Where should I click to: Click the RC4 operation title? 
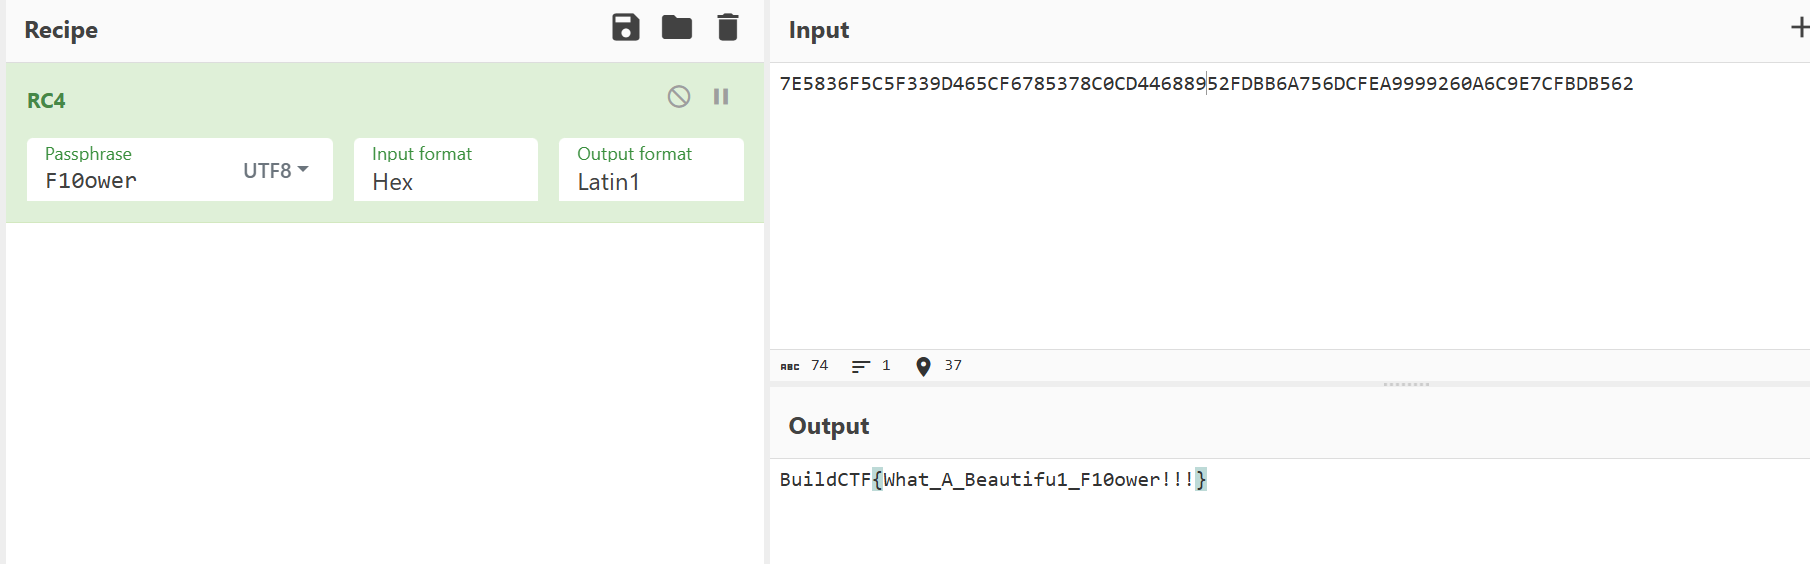tap(46, 101)
